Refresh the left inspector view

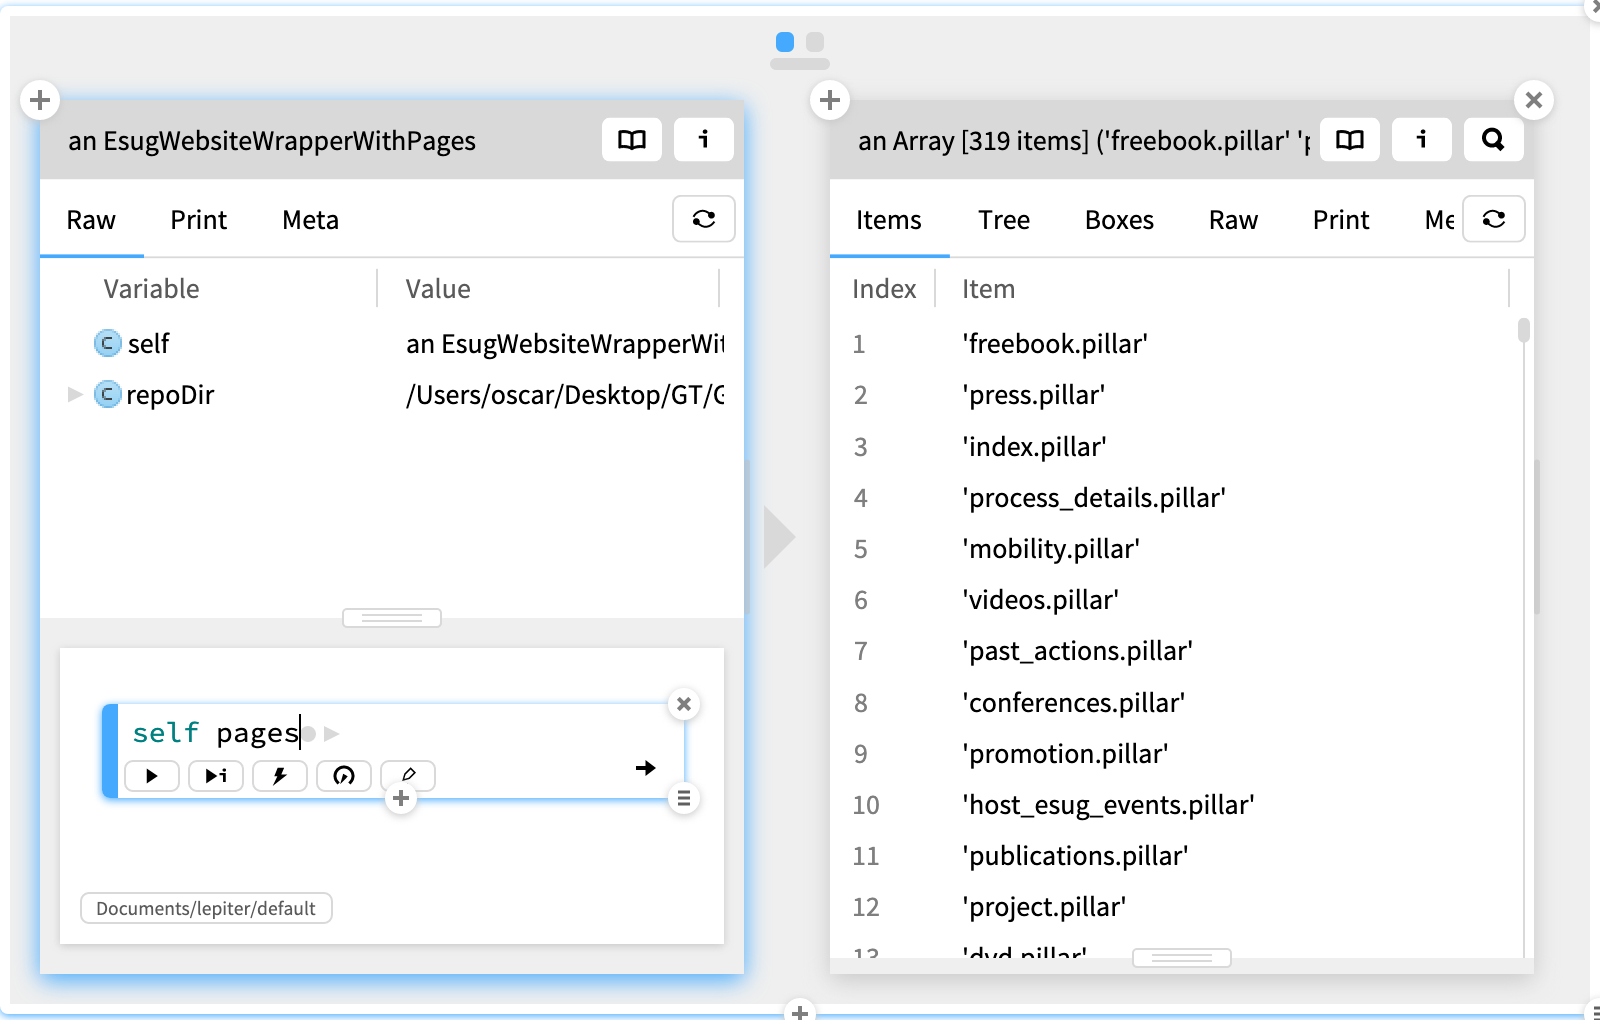point(704,219)
